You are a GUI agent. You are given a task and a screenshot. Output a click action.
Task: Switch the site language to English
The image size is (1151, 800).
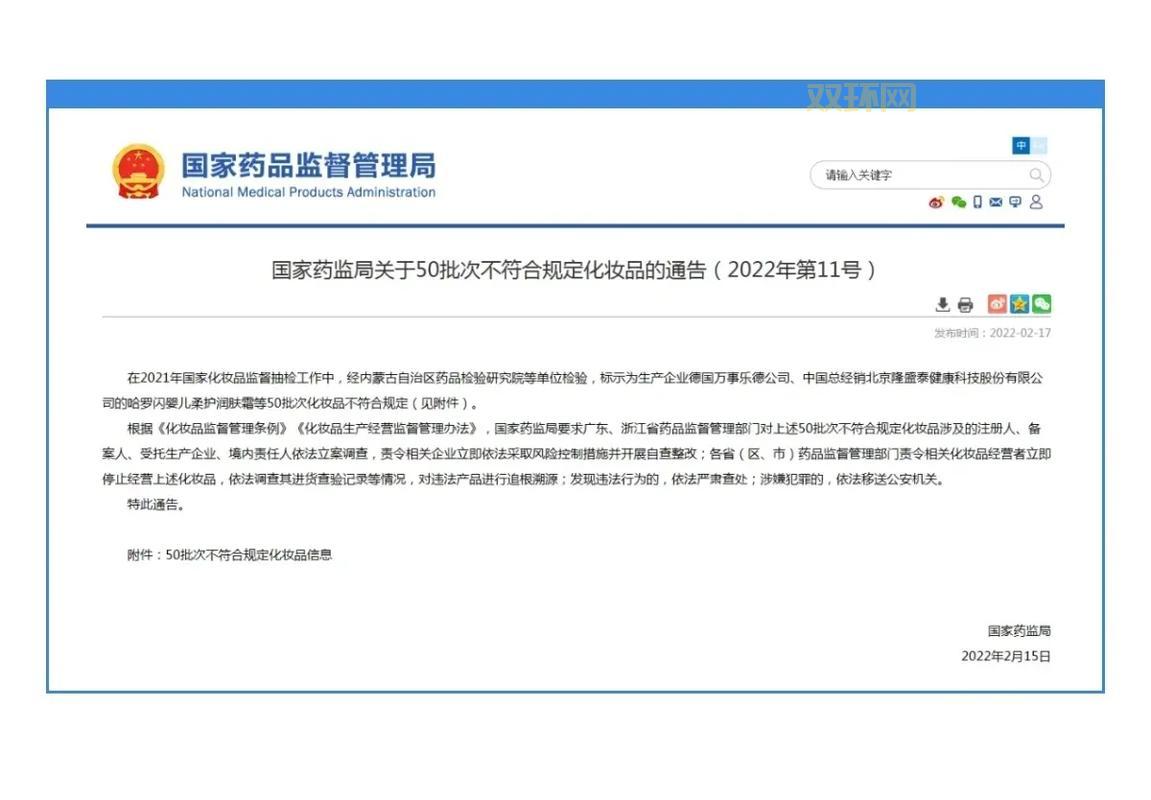pos(1038,146)
